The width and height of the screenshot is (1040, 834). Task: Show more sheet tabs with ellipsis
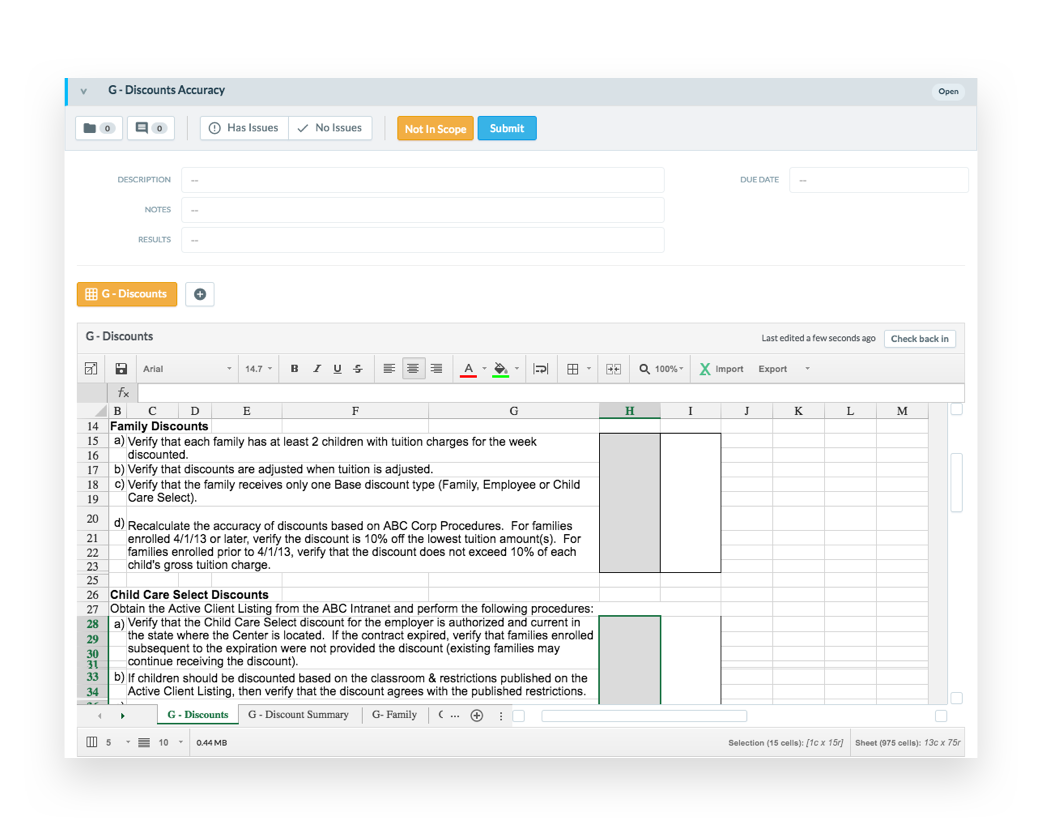(455, 715)
